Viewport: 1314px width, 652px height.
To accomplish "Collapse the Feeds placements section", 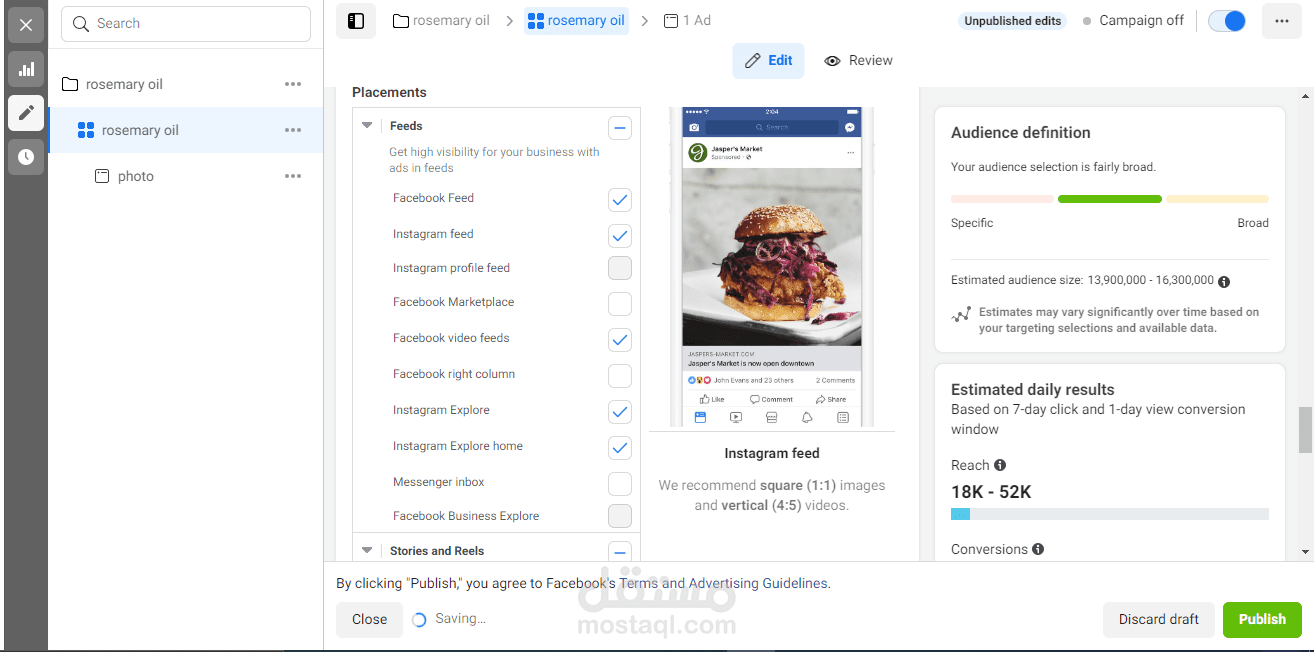I will click(367, 126).
